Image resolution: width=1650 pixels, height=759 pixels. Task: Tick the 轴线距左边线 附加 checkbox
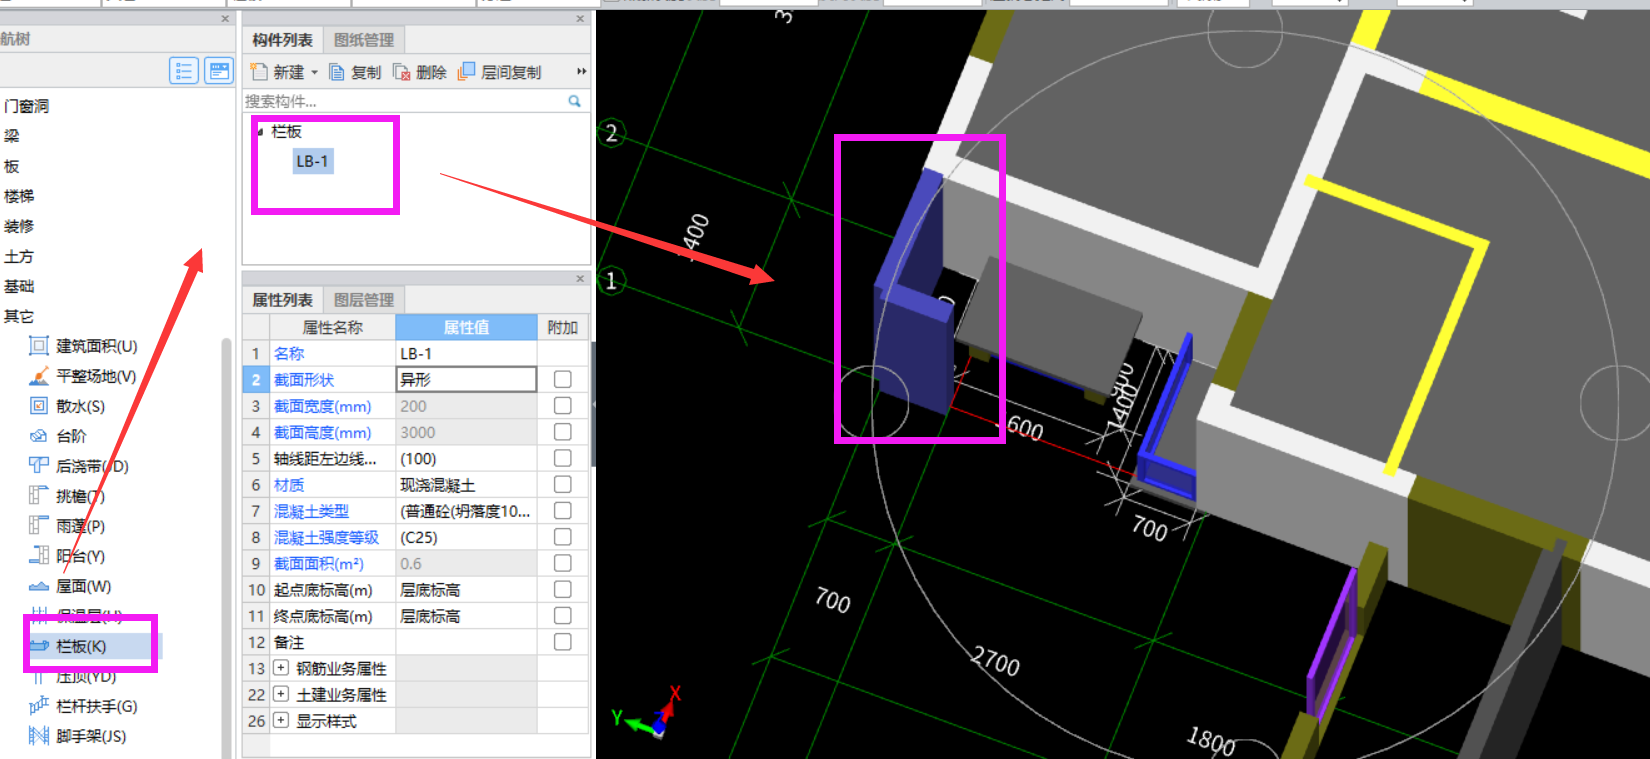[x=563, y=458]
